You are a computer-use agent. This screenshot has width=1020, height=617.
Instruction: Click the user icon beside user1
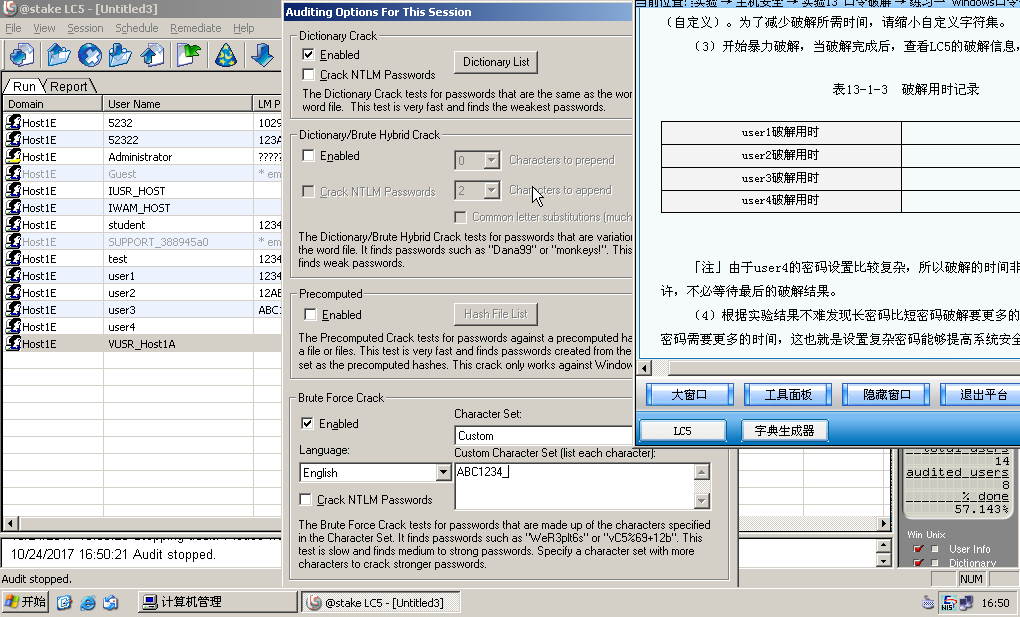pos(13,275)
